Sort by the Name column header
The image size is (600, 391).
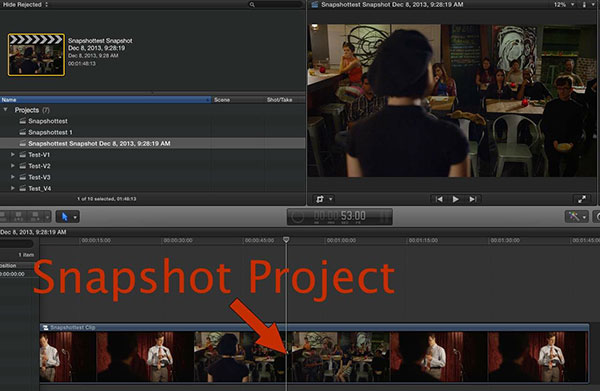pyautogui.click(x=105, y=100)
